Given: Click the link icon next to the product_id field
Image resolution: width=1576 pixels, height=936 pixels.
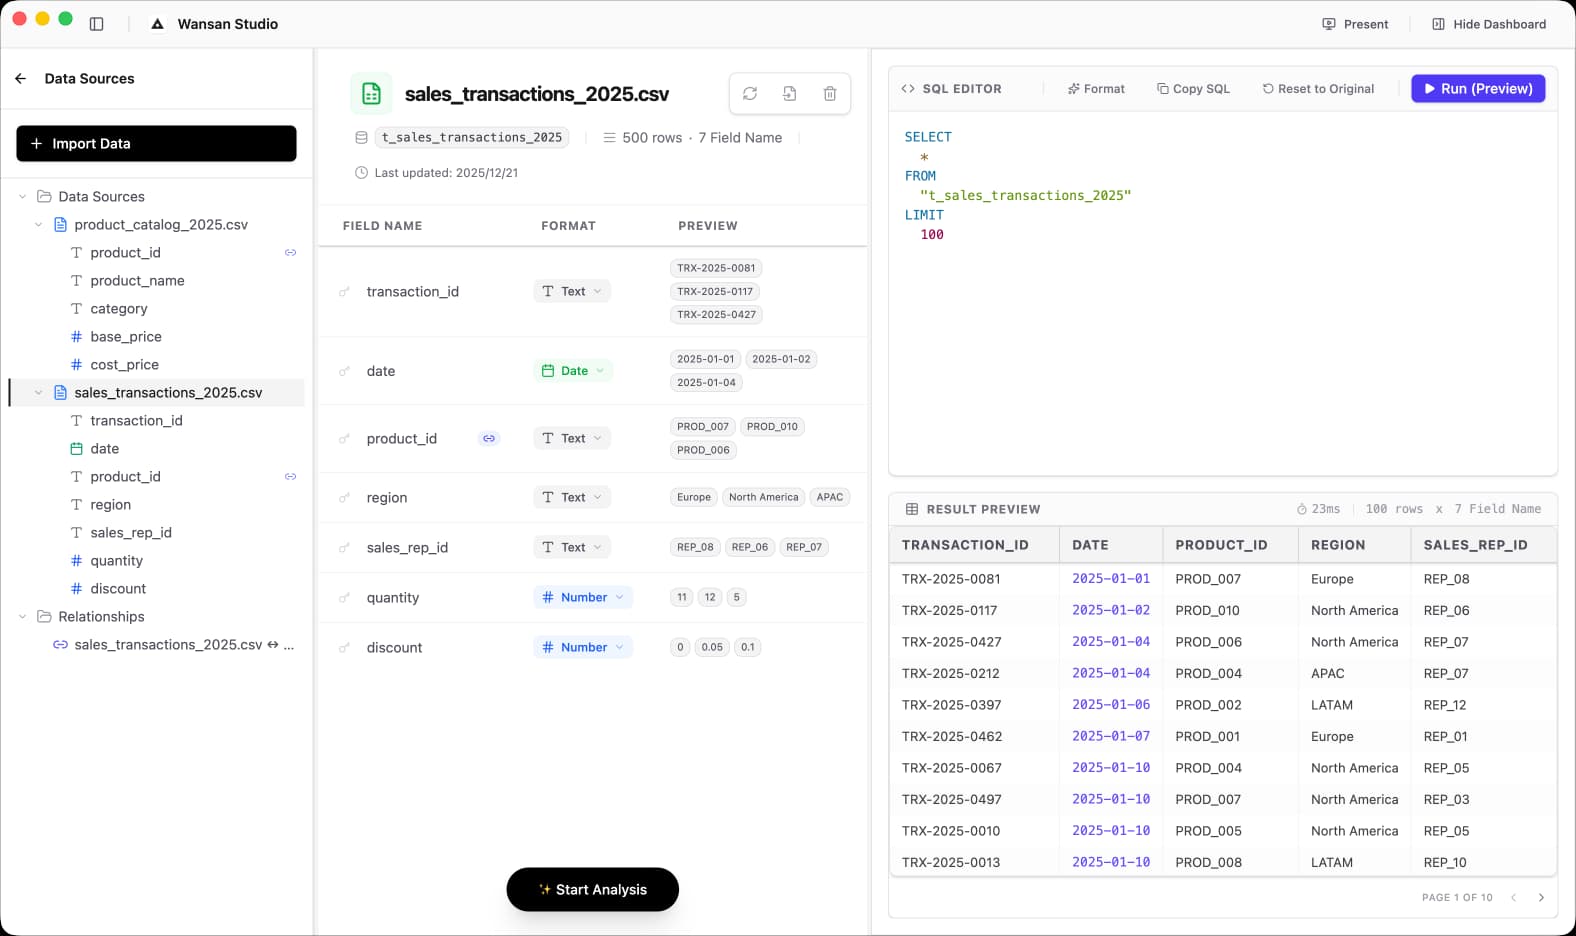Looking at the screenshot, I should click(489, 438).
